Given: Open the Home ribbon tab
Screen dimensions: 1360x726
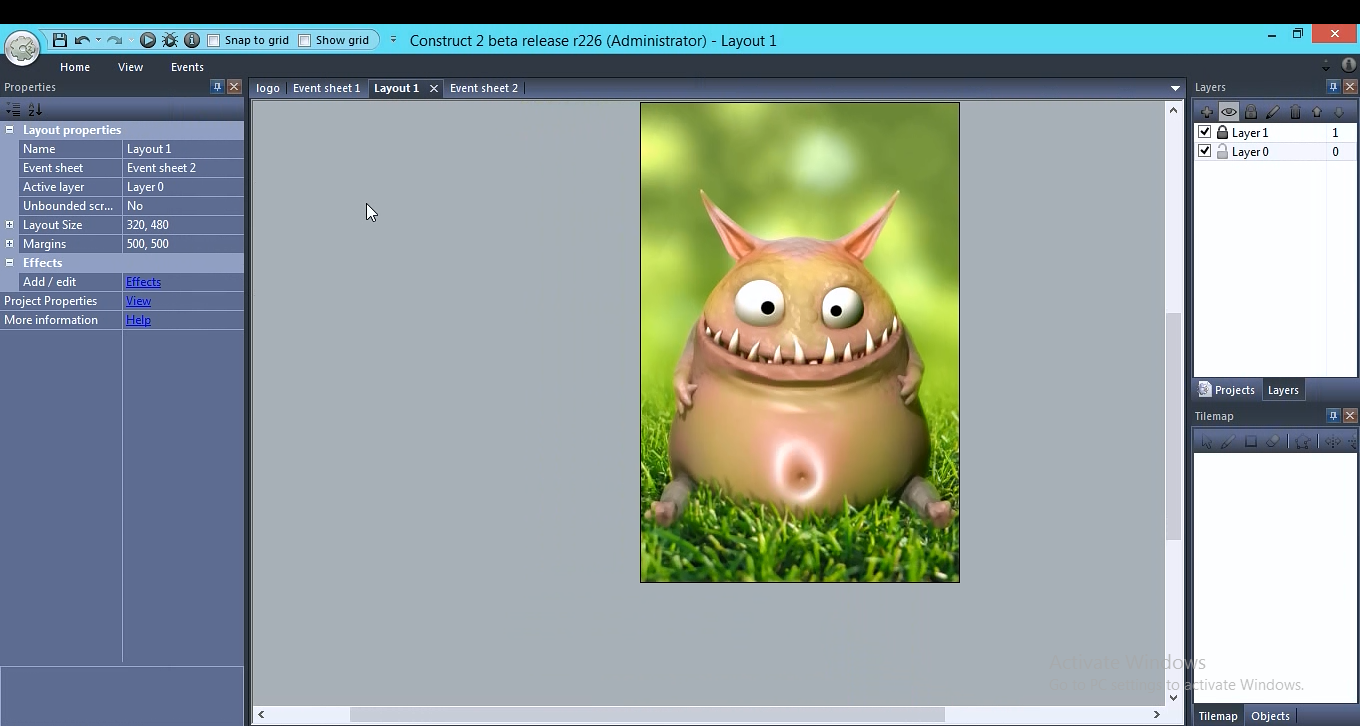Looking at the screenshot, I should (x=75, y=67).
